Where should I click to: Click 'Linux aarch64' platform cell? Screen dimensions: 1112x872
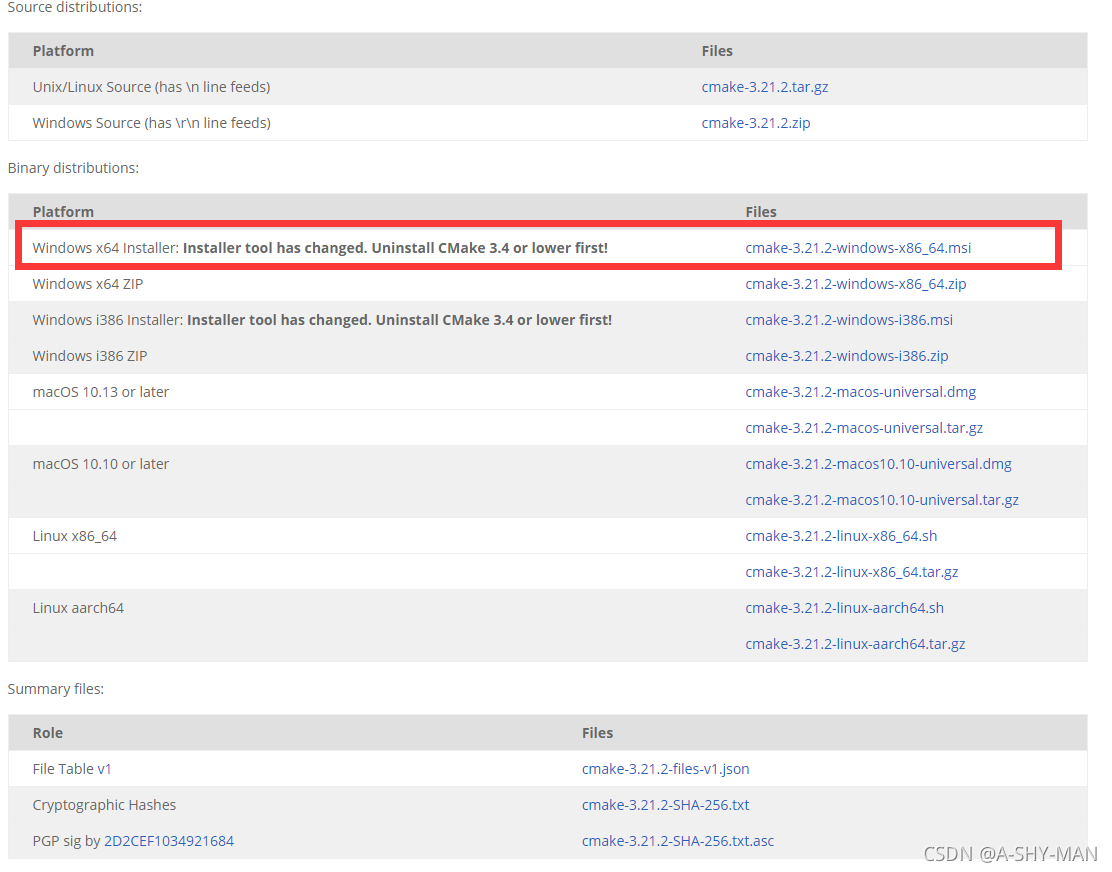pos(78,608)
